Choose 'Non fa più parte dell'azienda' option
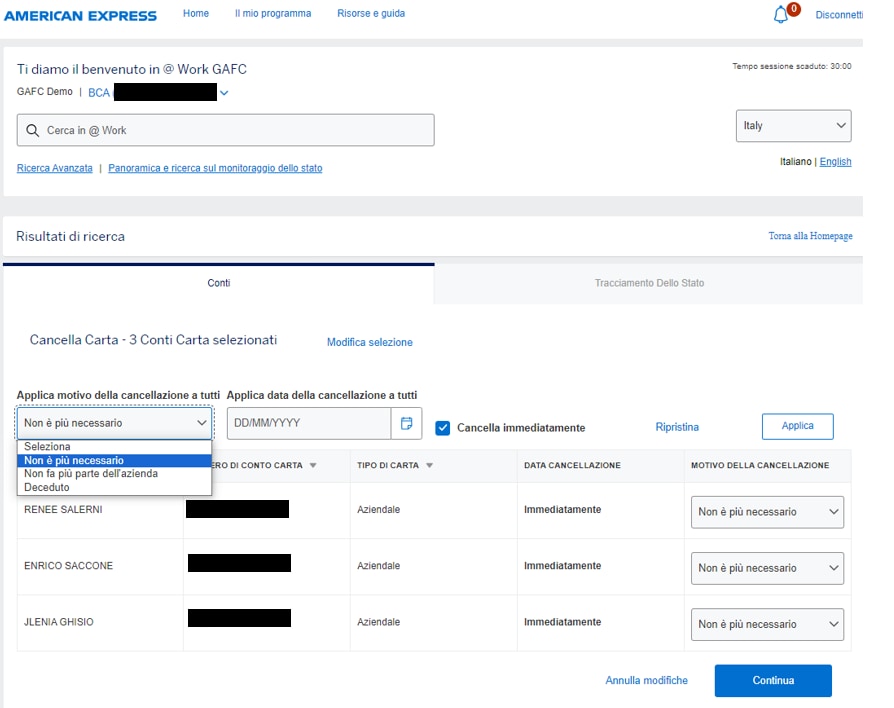This screenshot has width=894, height=708. (x=91, y=474)
